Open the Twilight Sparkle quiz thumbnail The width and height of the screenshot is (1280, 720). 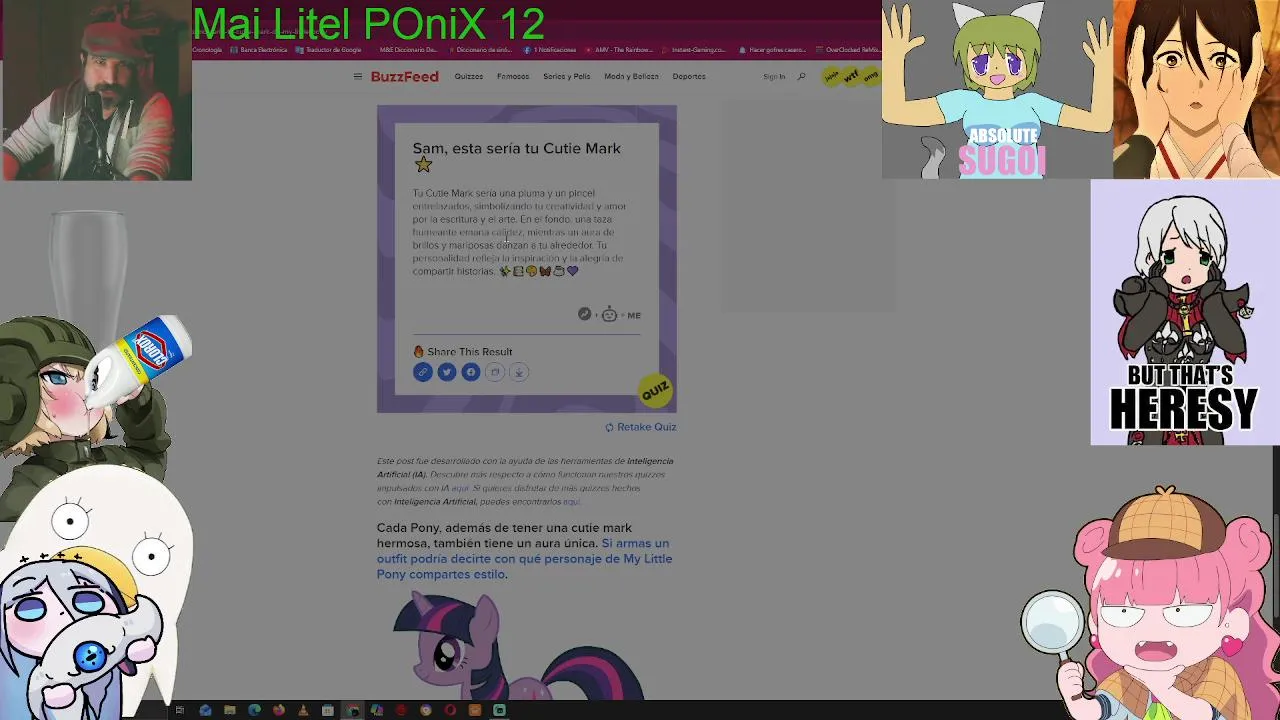pyautogui.click(x=518, y=646)
